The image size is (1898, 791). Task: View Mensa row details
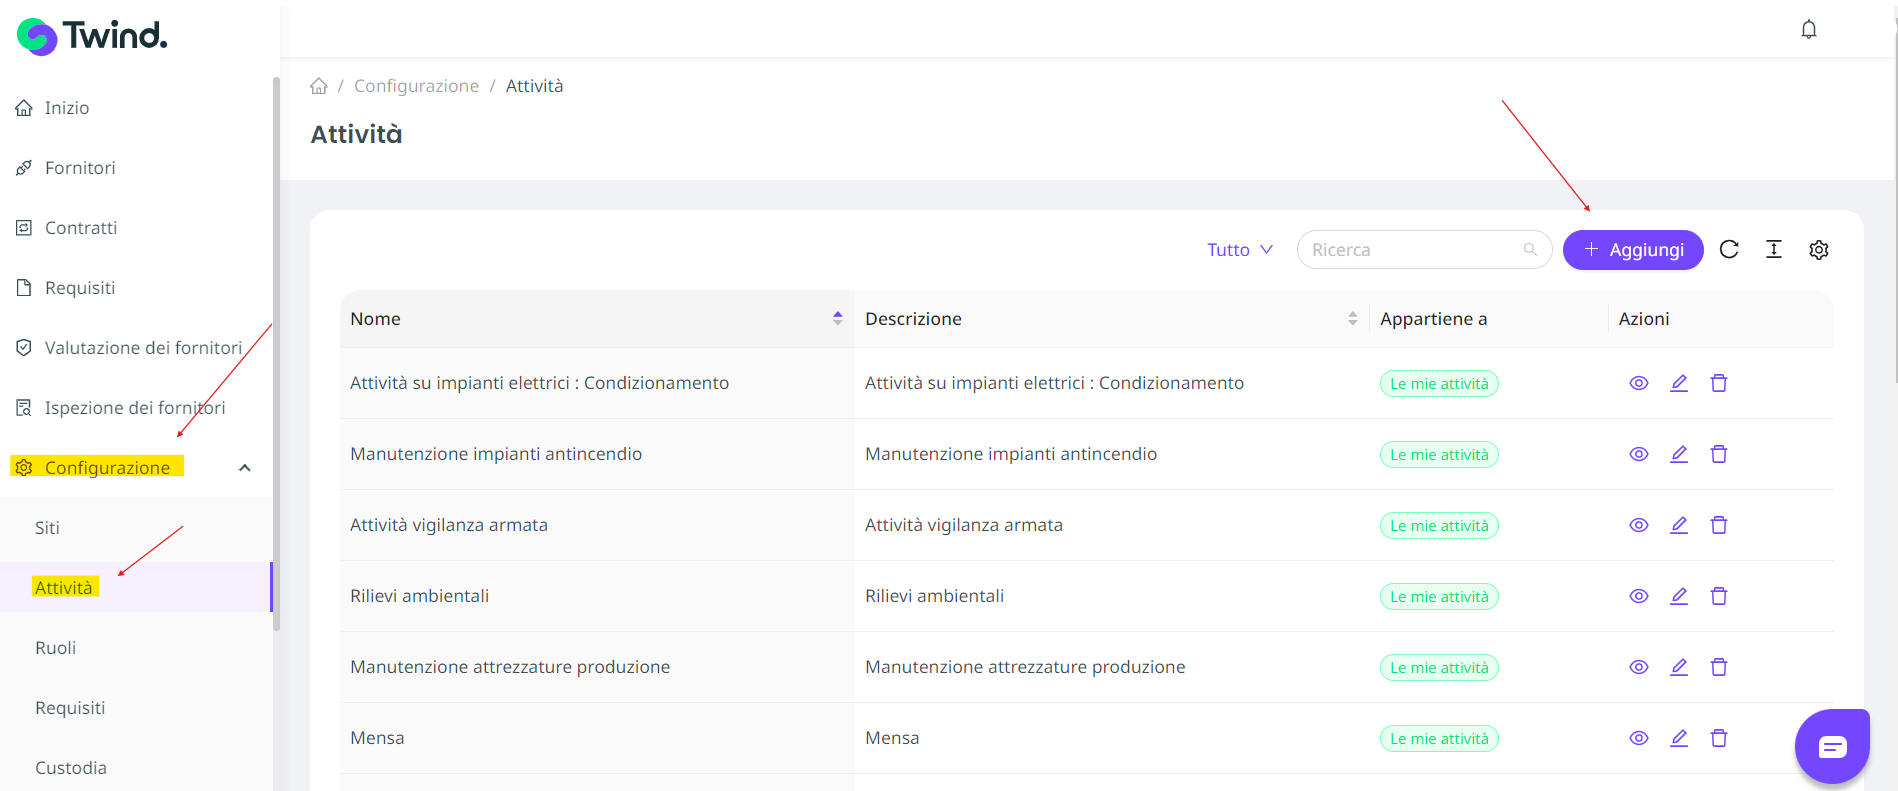coord(1639,738)
